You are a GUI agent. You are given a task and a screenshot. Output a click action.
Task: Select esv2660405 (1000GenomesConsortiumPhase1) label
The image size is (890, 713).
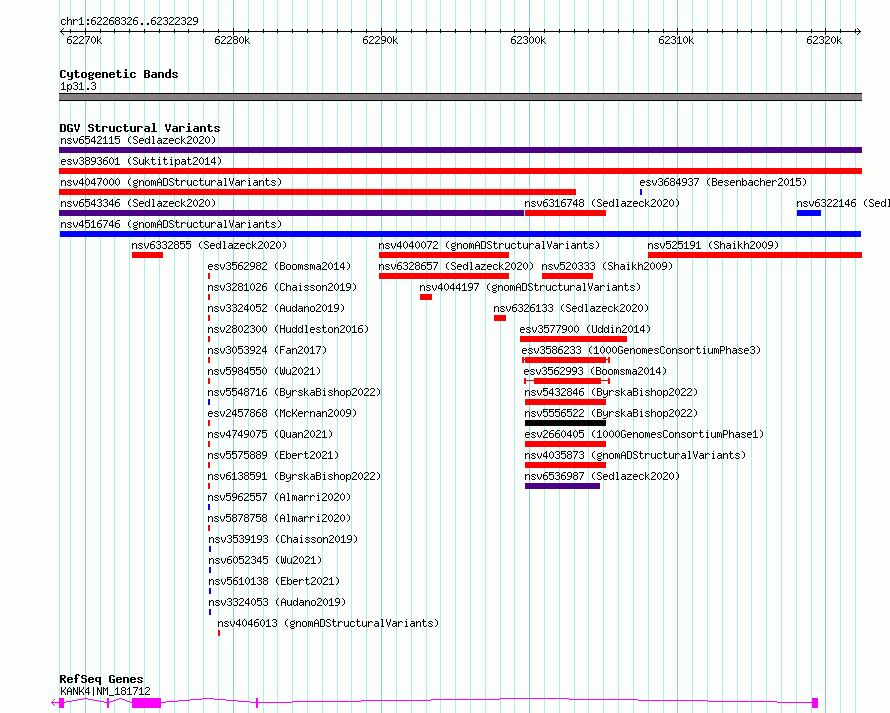pyautogui.click(x=644, y=434)
